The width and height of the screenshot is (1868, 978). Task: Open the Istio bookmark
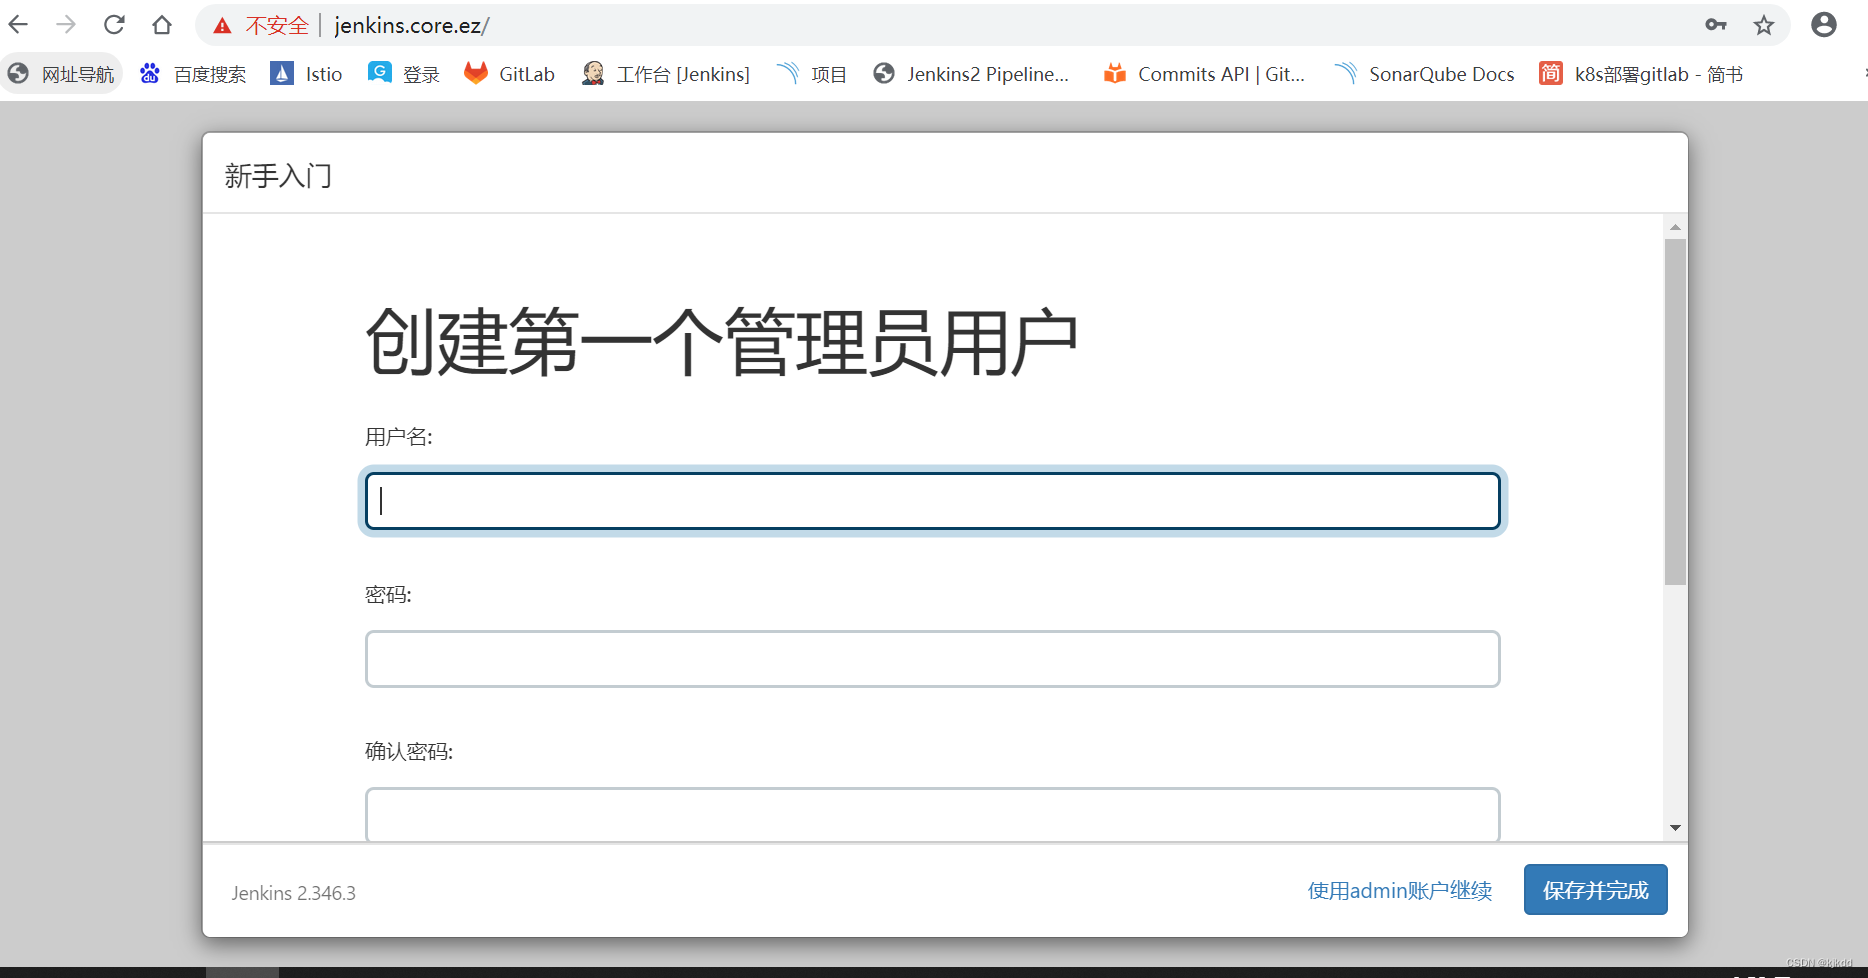pos(307,74)
